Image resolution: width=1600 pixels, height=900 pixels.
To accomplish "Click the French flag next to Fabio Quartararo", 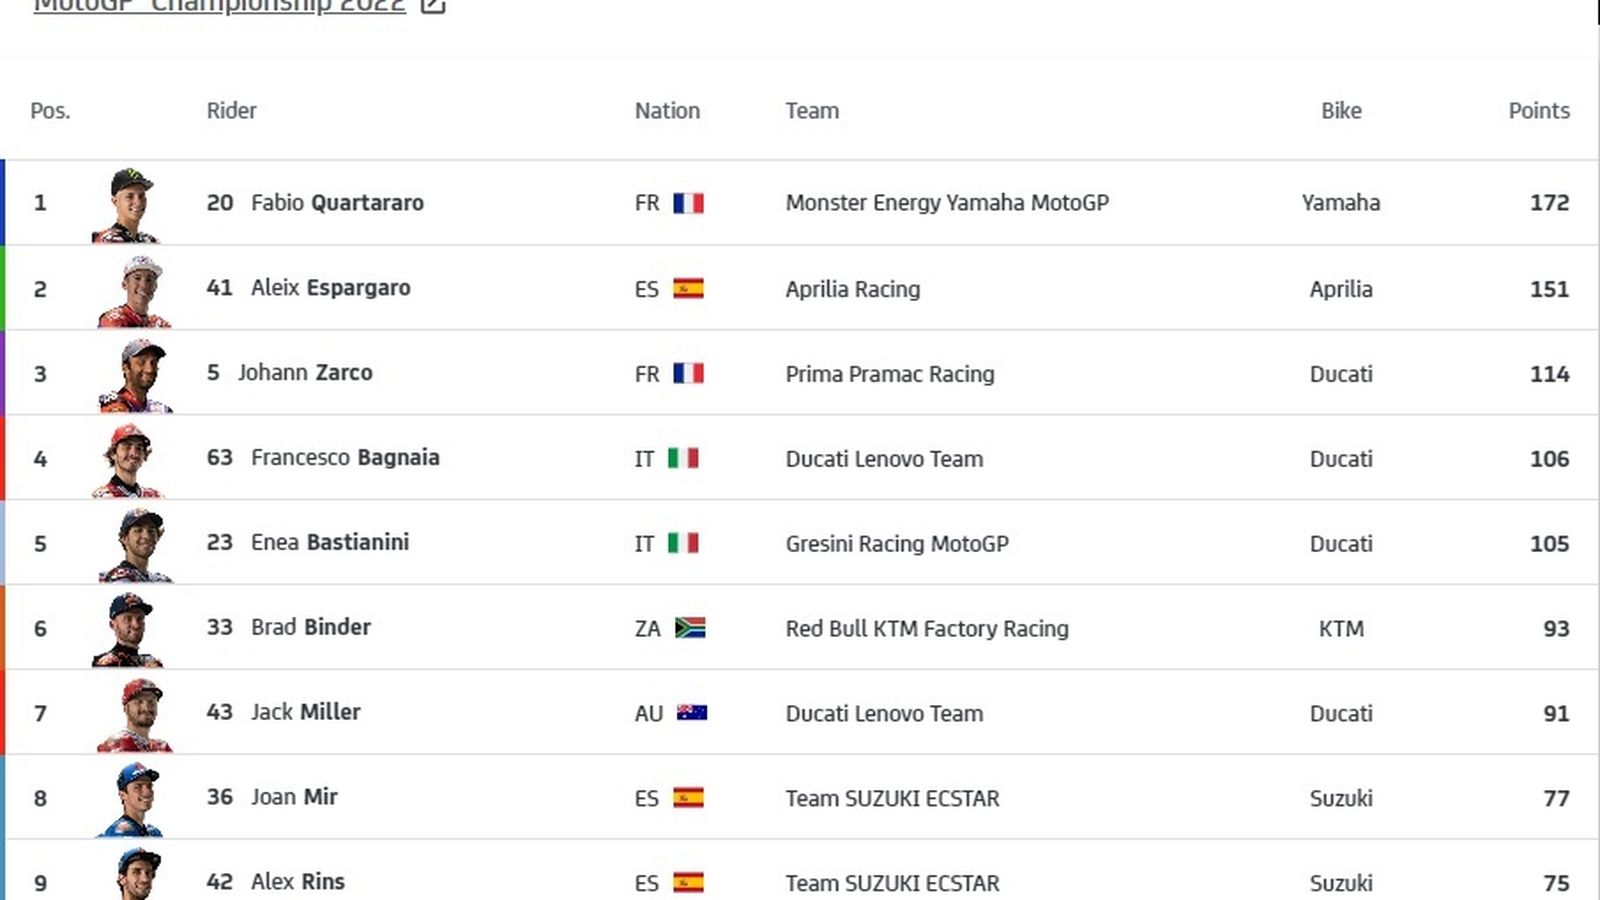I will tap(689, 203).
